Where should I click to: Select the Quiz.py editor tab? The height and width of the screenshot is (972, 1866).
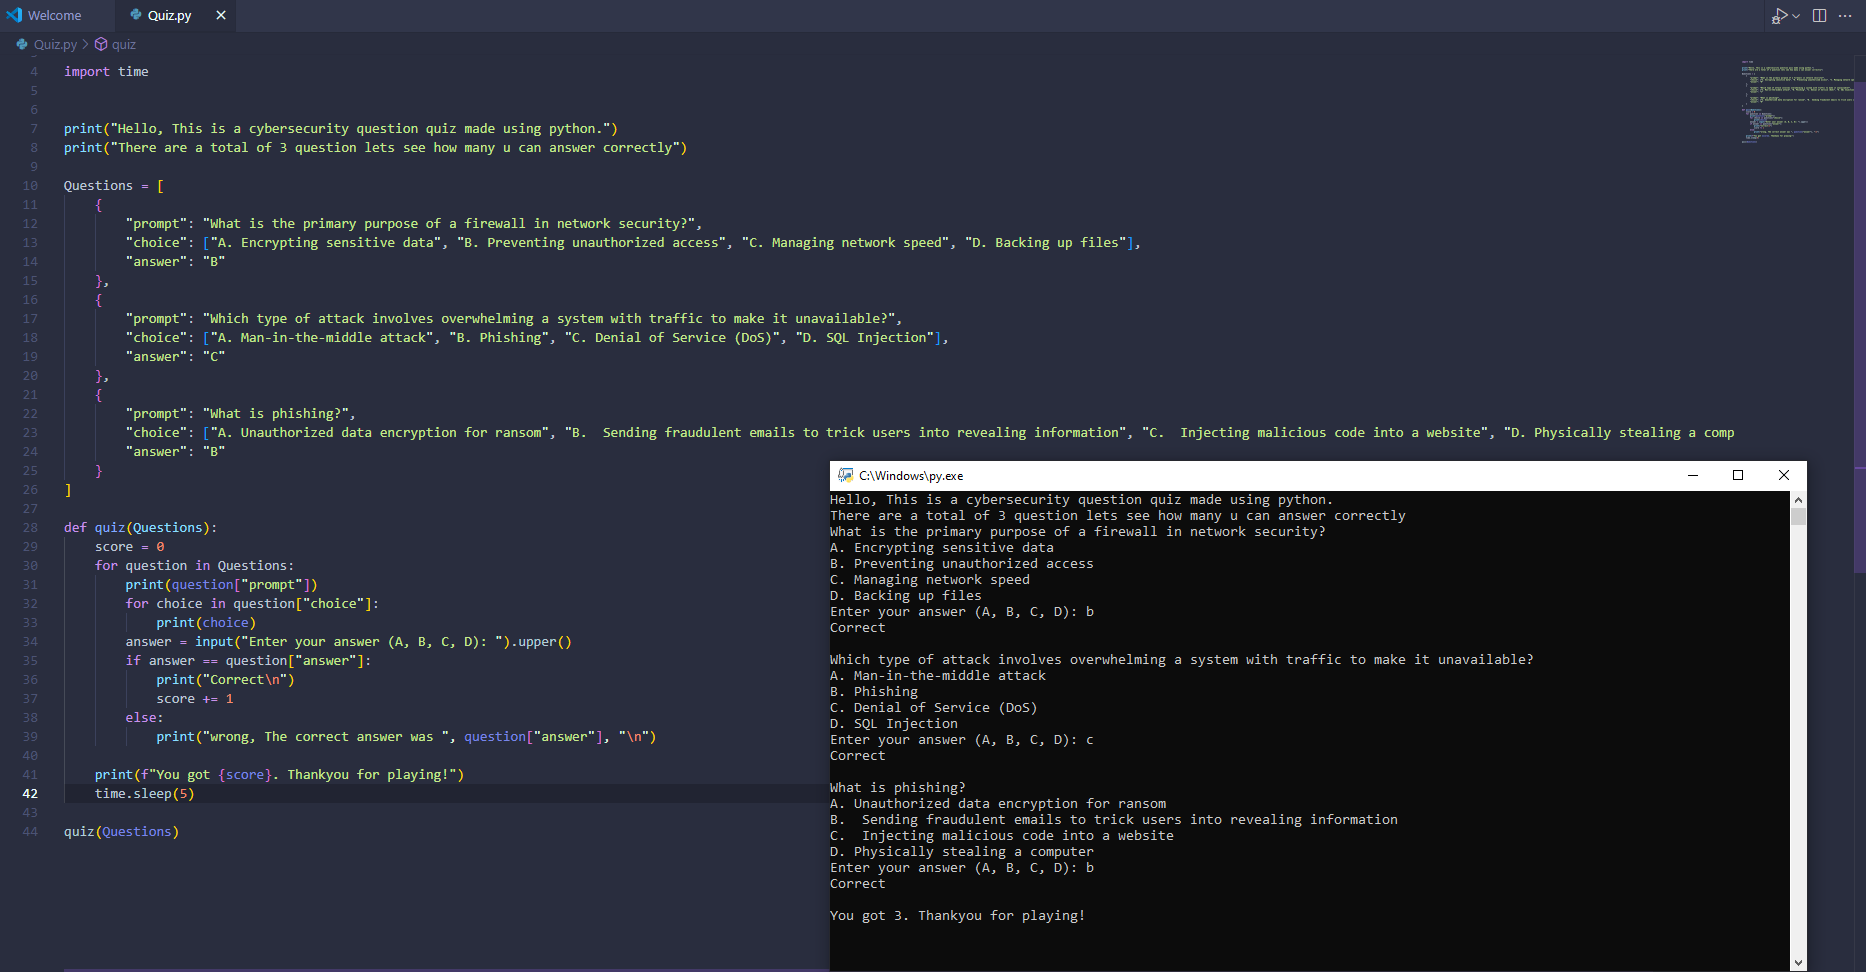pos(168,16)
